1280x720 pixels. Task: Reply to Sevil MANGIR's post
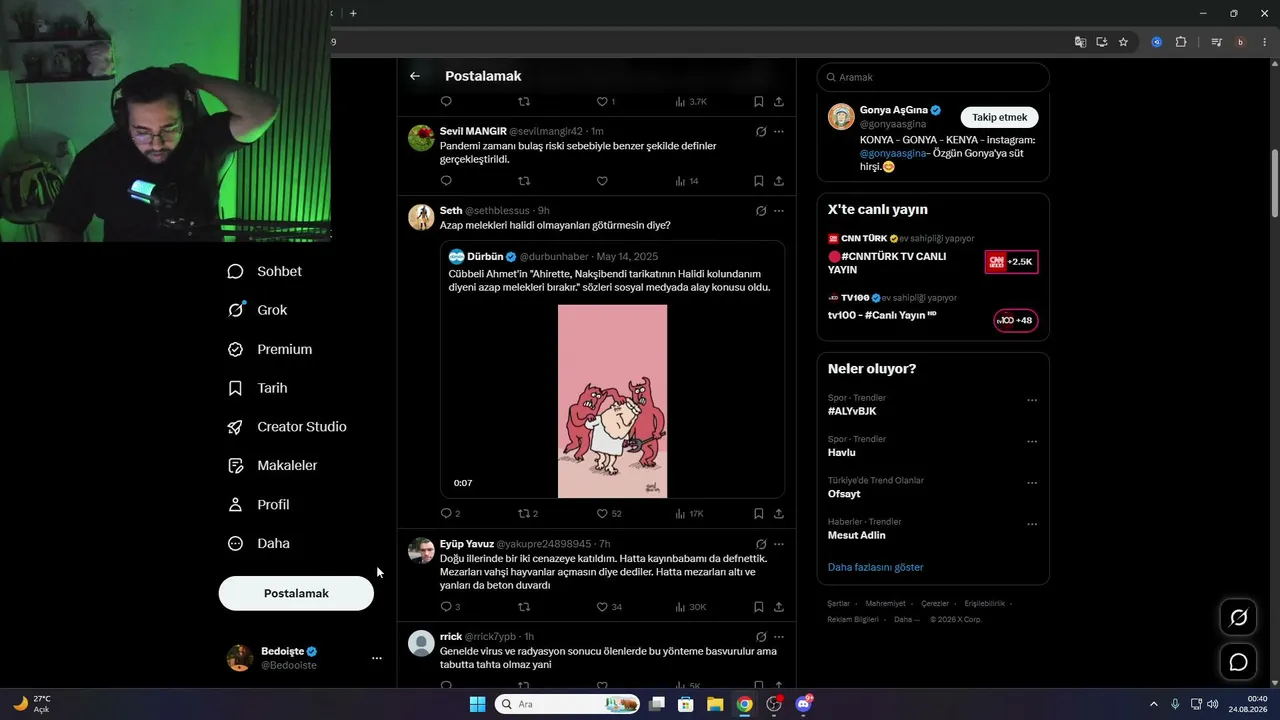click(446, 181)
